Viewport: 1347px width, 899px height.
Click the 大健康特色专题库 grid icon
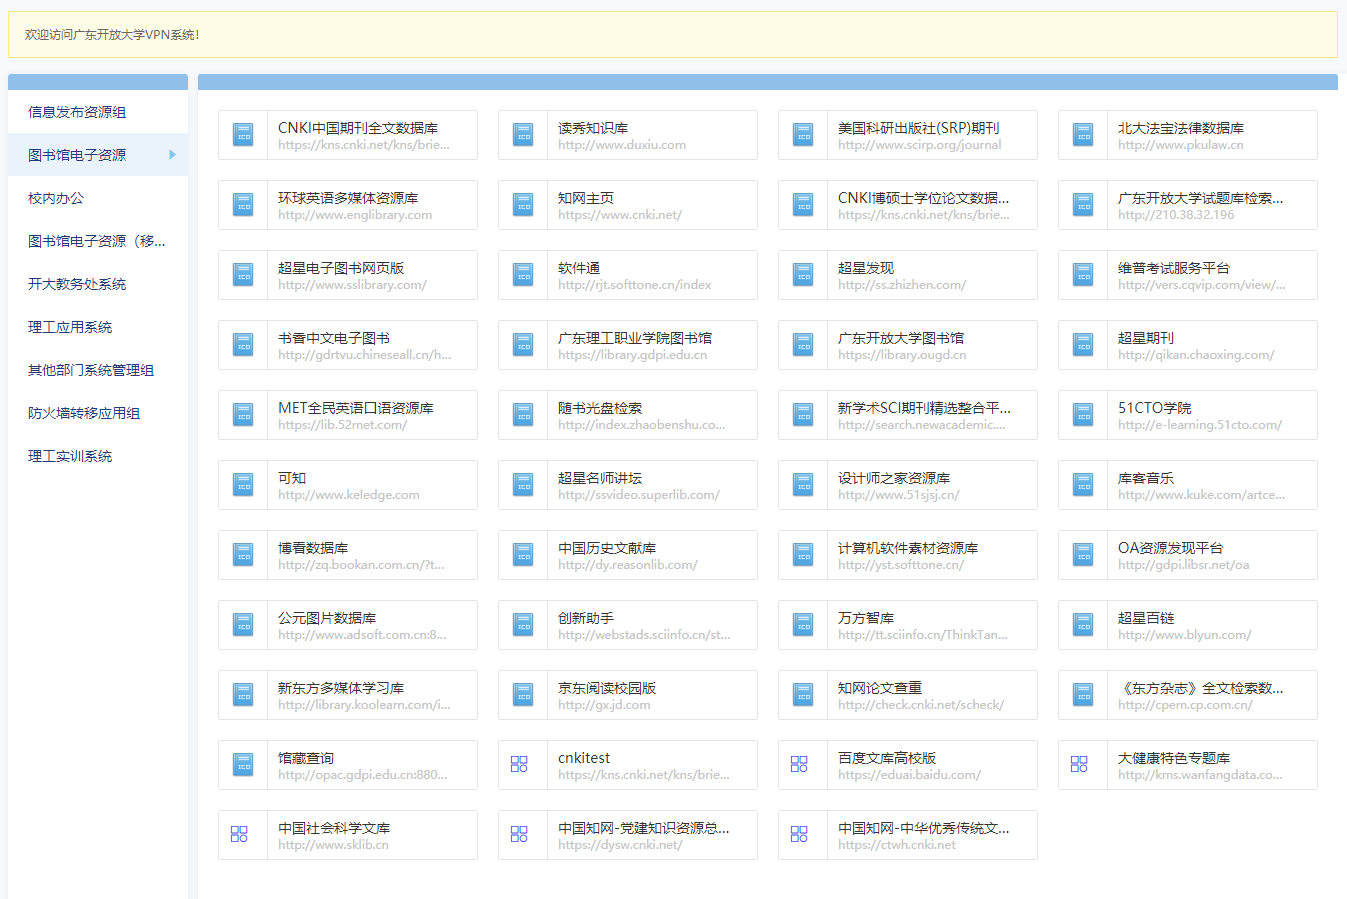(x=1079, y=764)
